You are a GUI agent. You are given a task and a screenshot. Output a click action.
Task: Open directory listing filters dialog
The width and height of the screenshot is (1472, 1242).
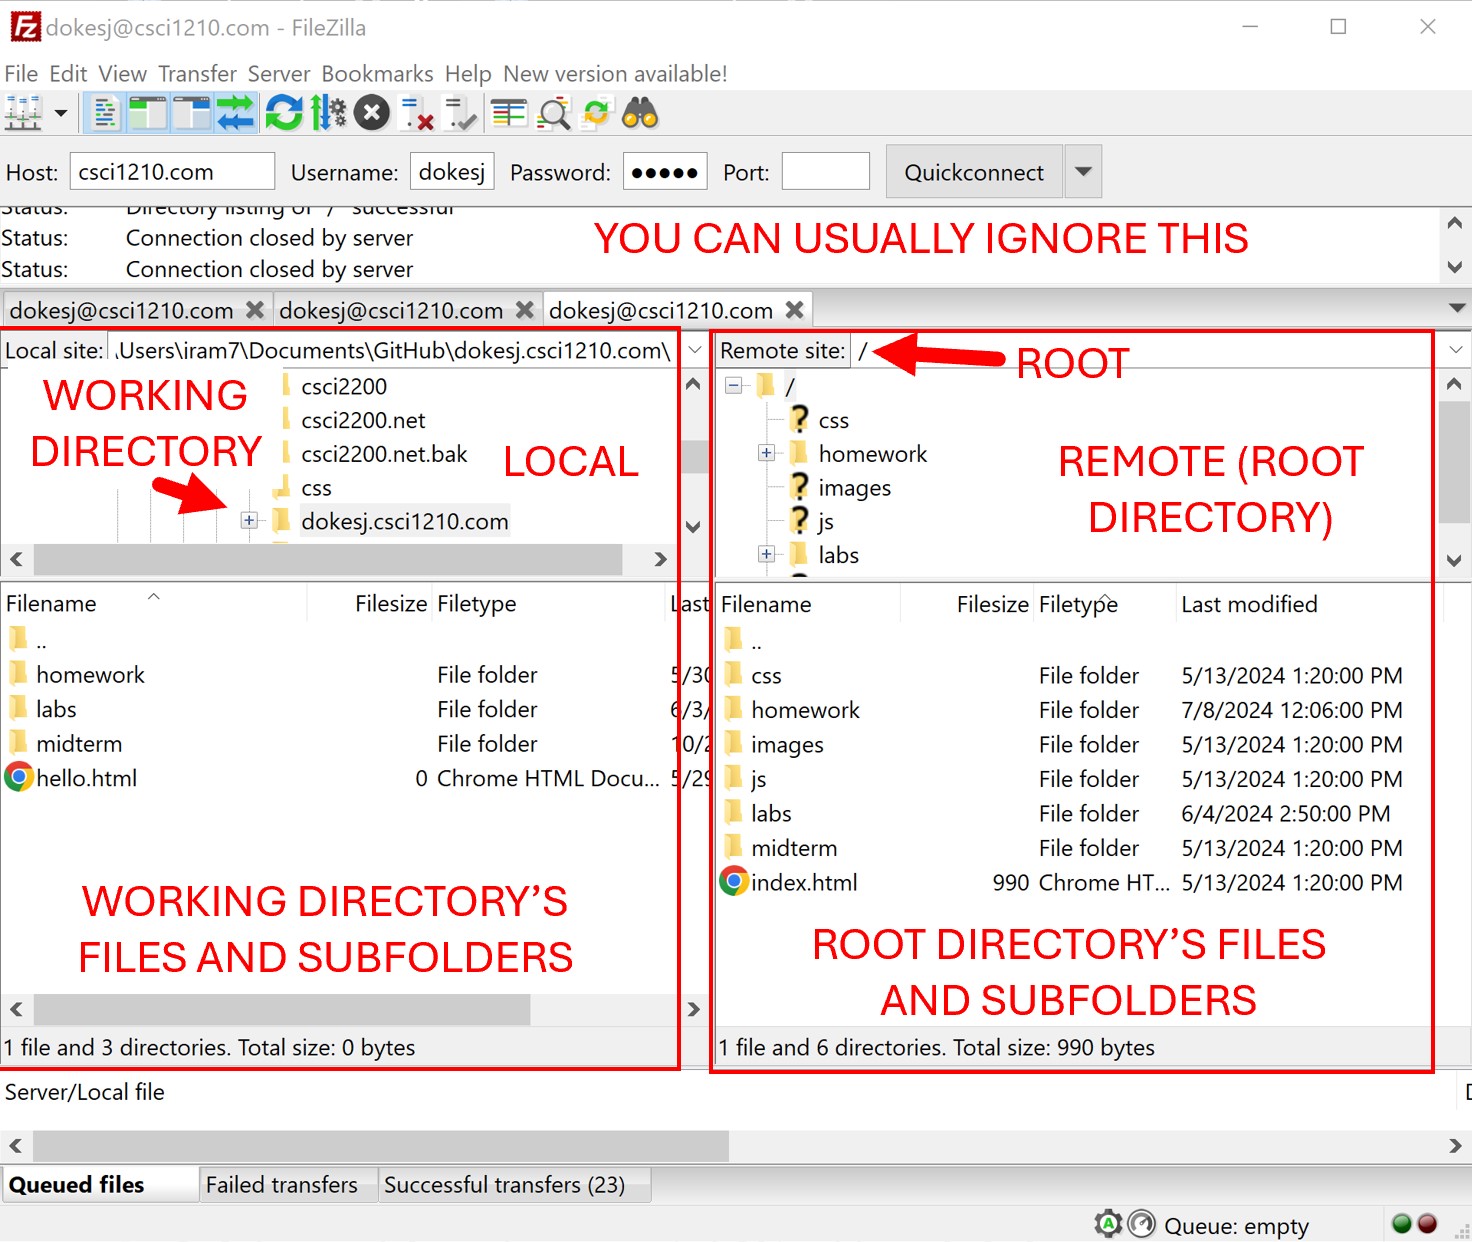pos(509,114)
